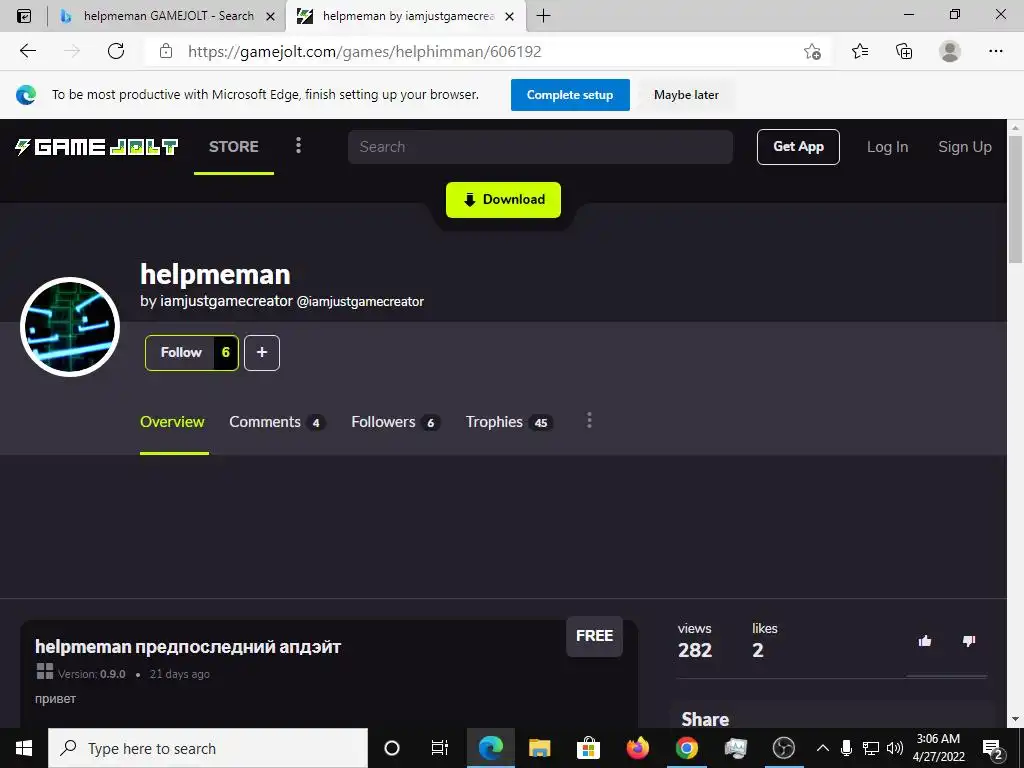Click the Share heading in sidebar
Viewport: 1024px width, 768px height.
pyautogui.click(x=705, y=720)
